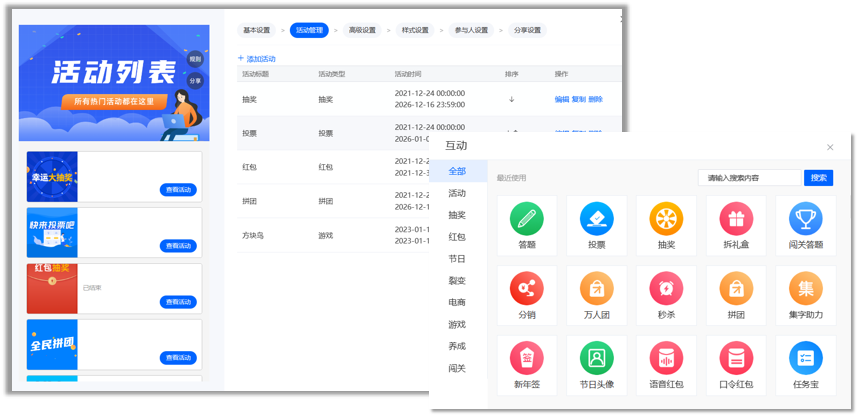Focus the 请输入搜索内容 search field
Screen dimensions: 859x420
[x=750, y=178]
